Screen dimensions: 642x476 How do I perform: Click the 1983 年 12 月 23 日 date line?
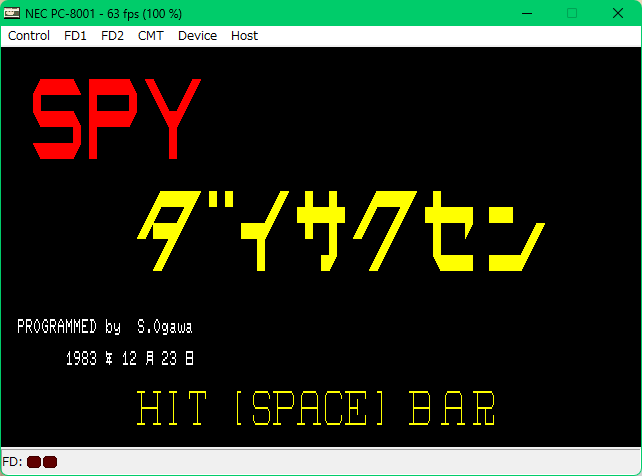pyautogui.click(x=129, y=358)
